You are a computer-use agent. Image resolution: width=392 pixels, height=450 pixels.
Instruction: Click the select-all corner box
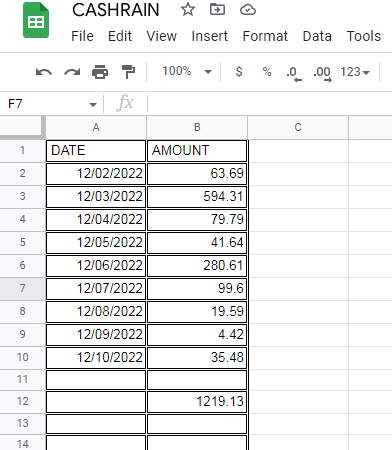click(22, 127)
